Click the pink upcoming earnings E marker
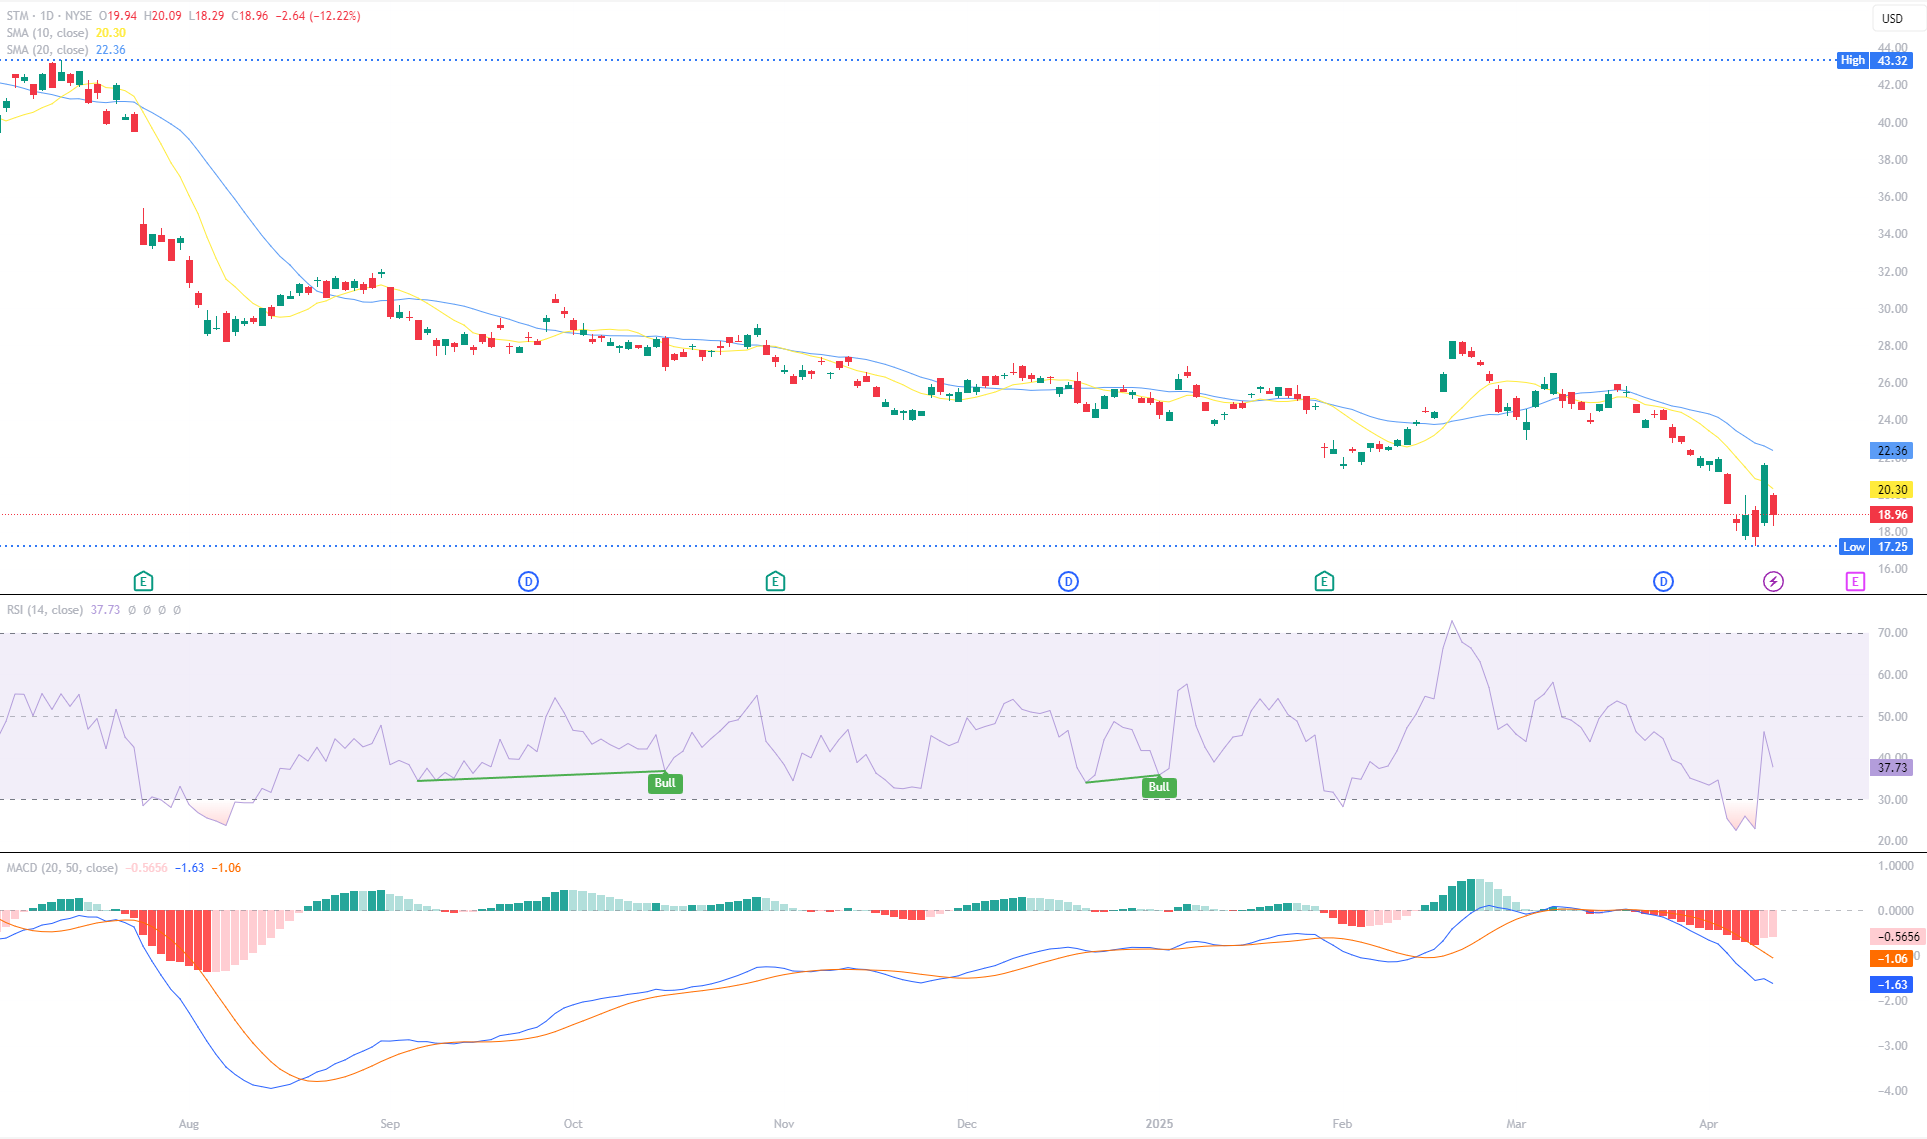Image resolution: width=1927 pixels, height=1139 pixels. click(1855, 581)
